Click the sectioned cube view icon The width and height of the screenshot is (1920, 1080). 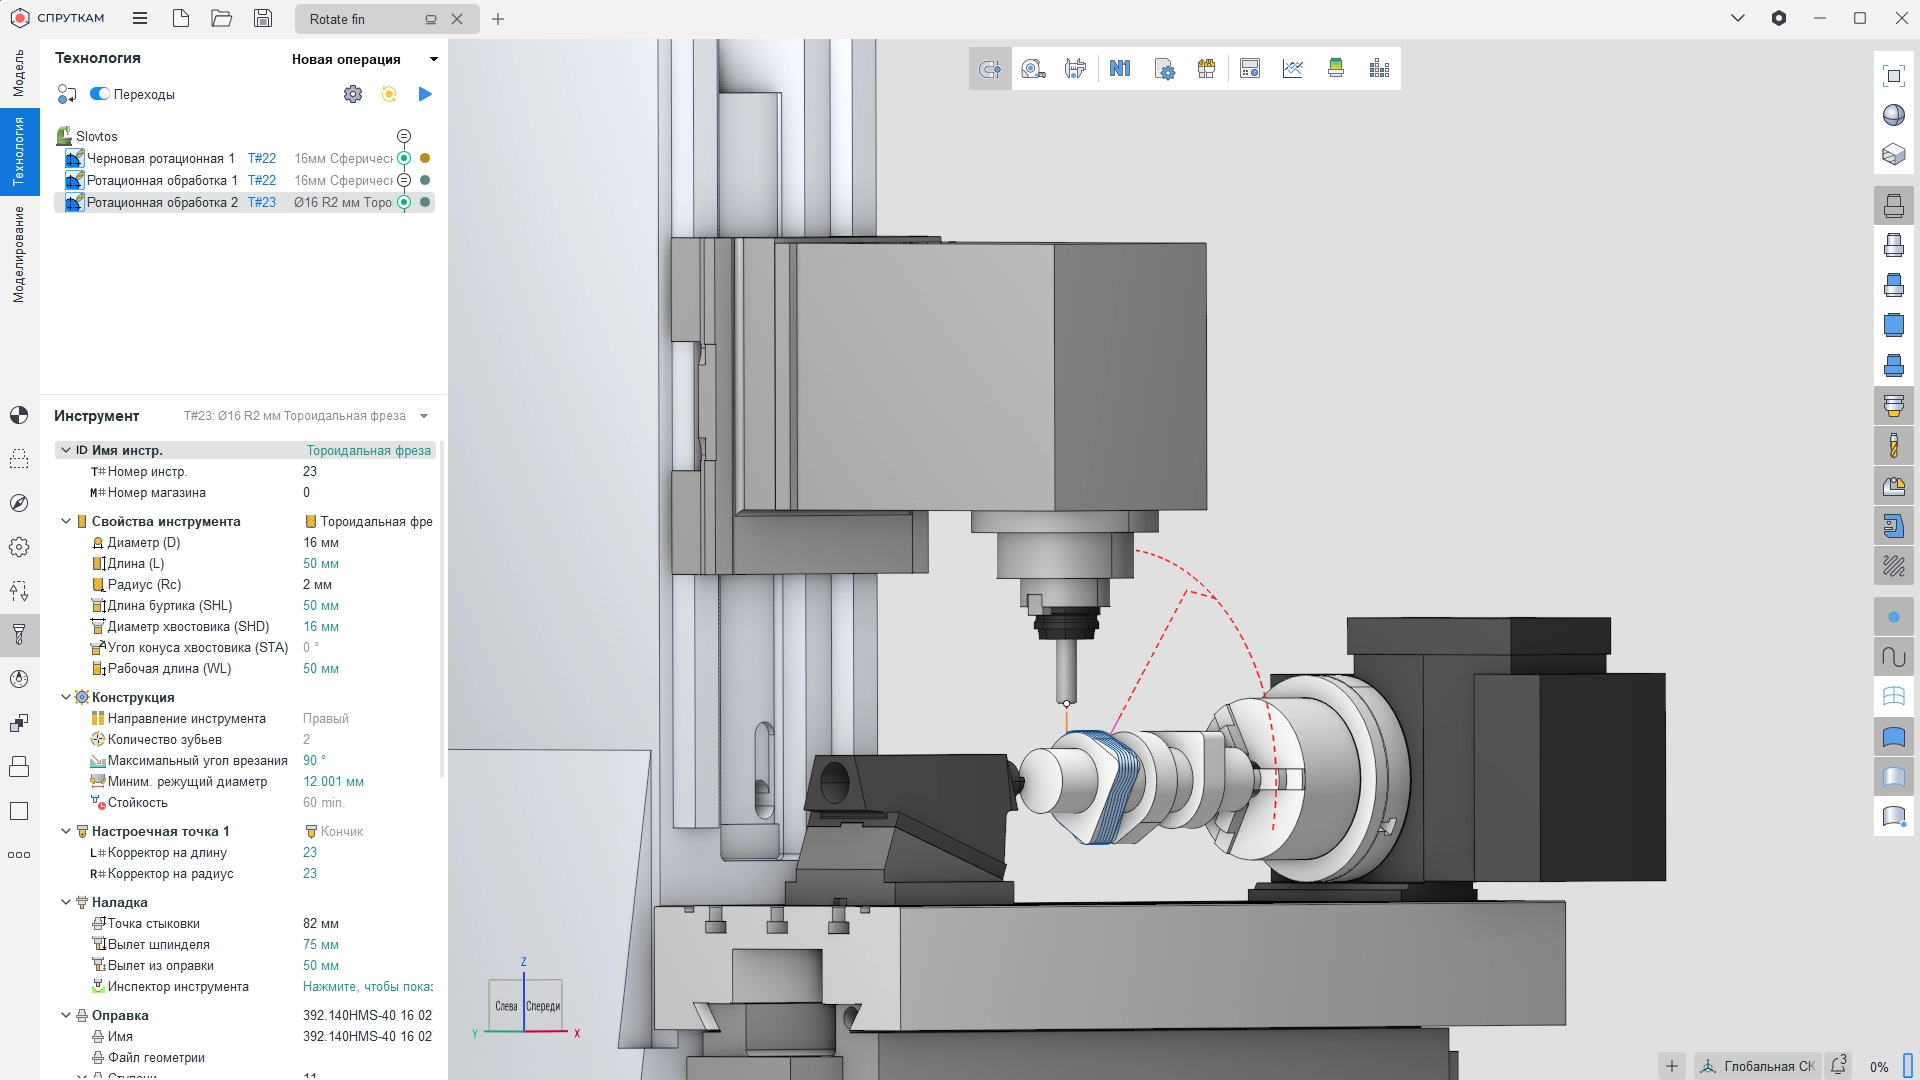click(1894, 155)
